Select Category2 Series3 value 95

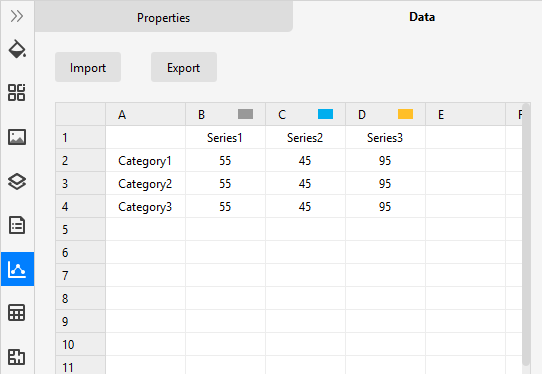(385, 184)
